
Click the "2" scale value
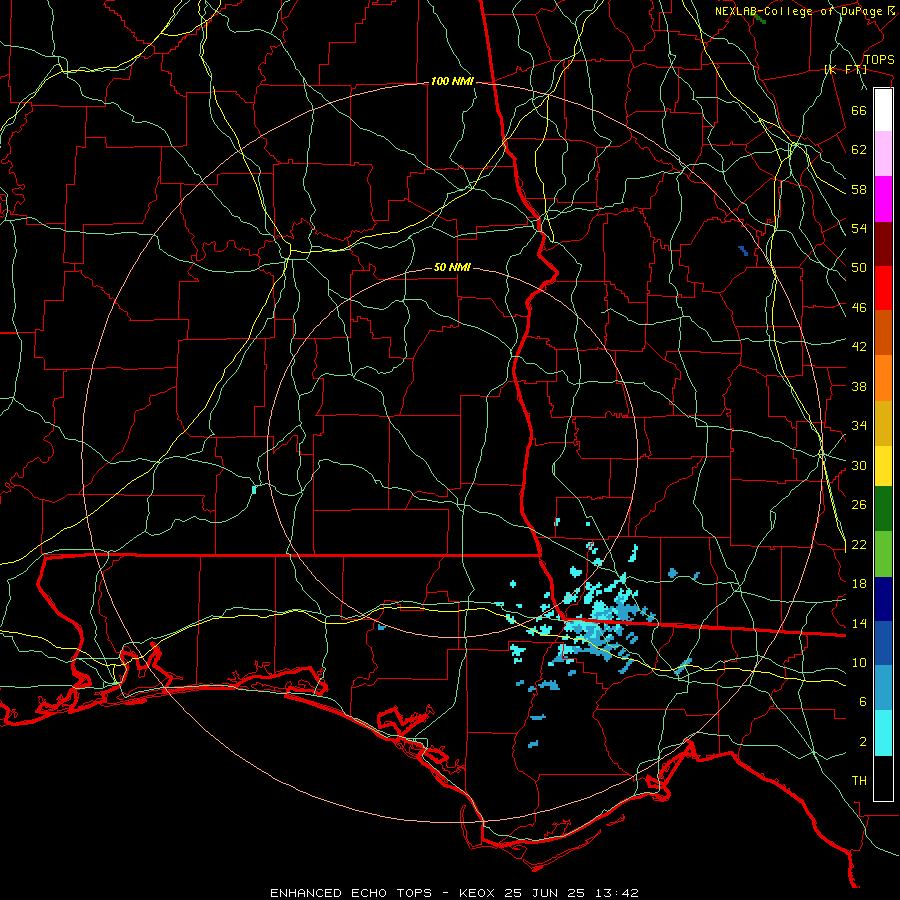[x=863, y=741]
